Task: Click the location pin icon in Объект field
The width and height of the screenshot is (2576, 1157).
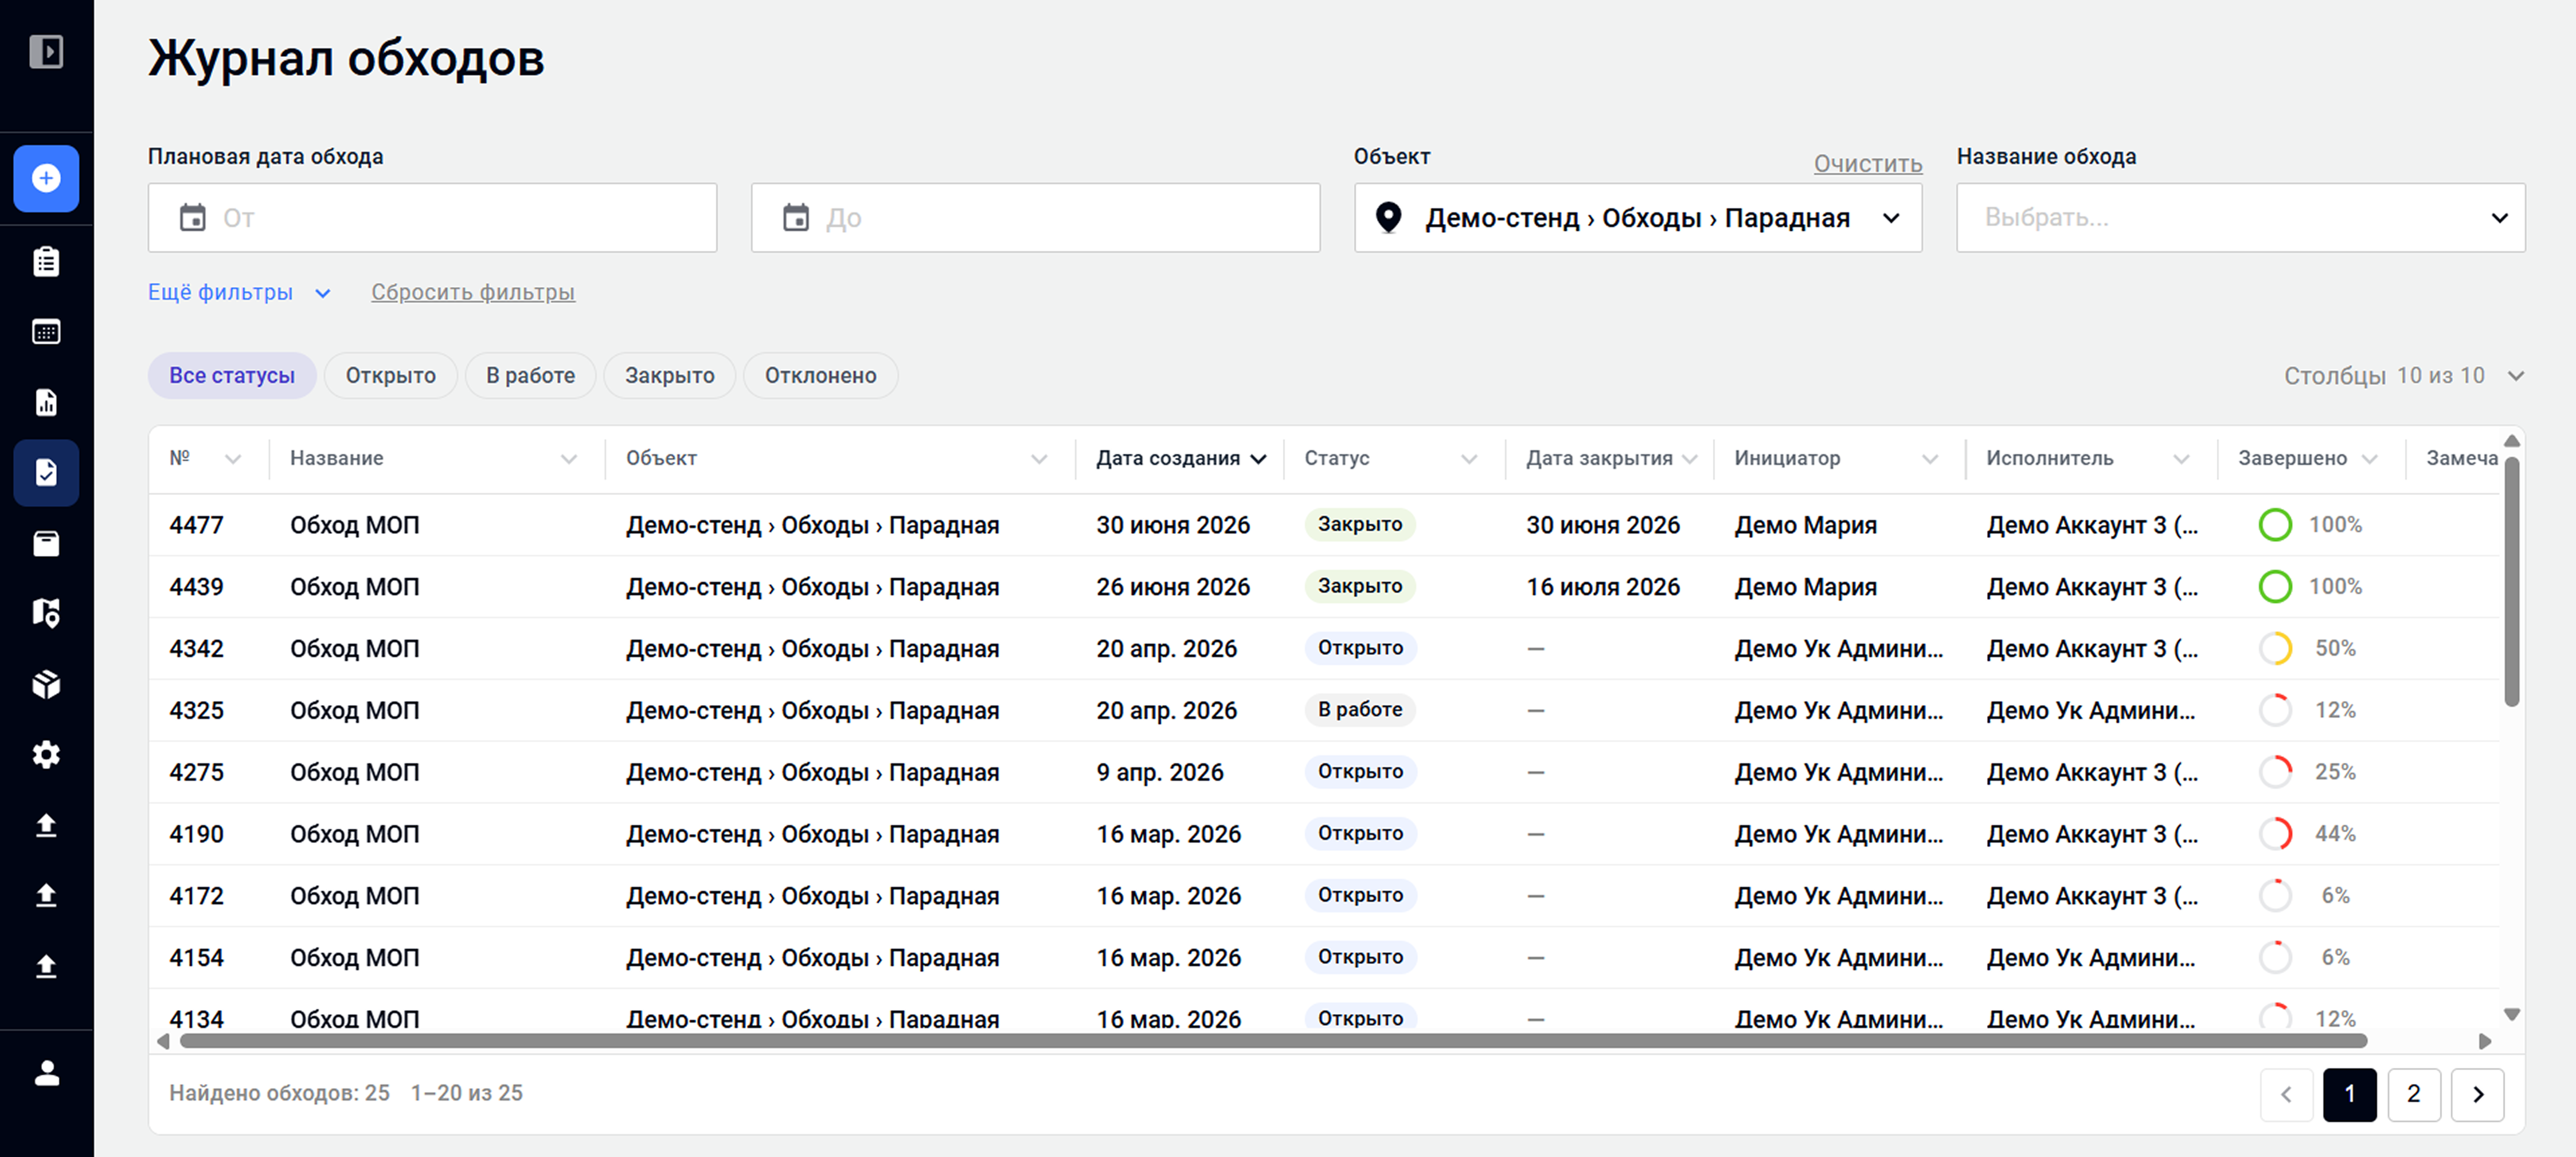Action: pyautogui.click(x=1389, y=217)
